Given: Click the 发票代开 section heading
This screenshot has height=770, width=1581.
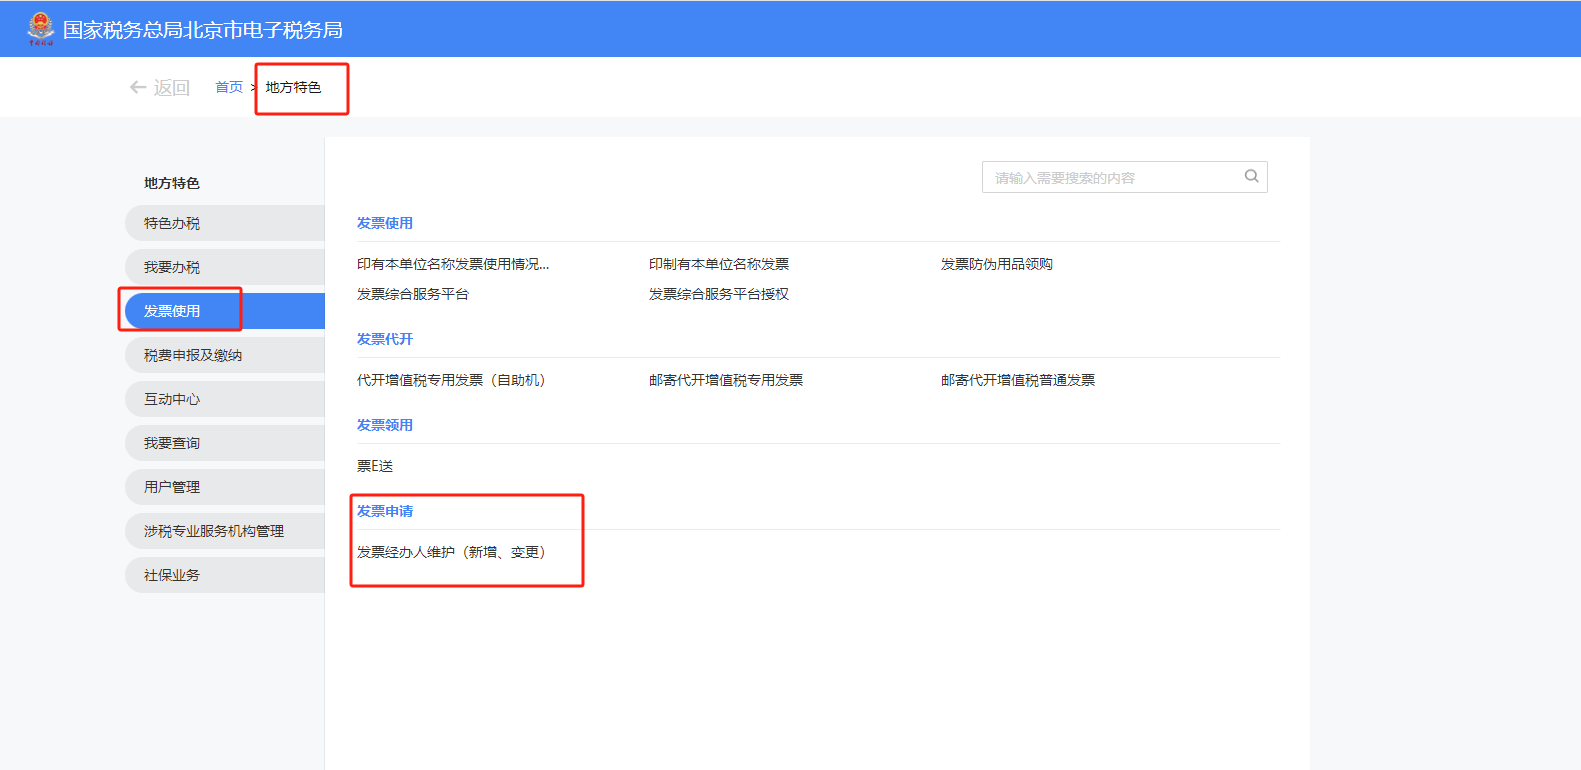Looking at the screenshot, I should [x=385, y=339].
